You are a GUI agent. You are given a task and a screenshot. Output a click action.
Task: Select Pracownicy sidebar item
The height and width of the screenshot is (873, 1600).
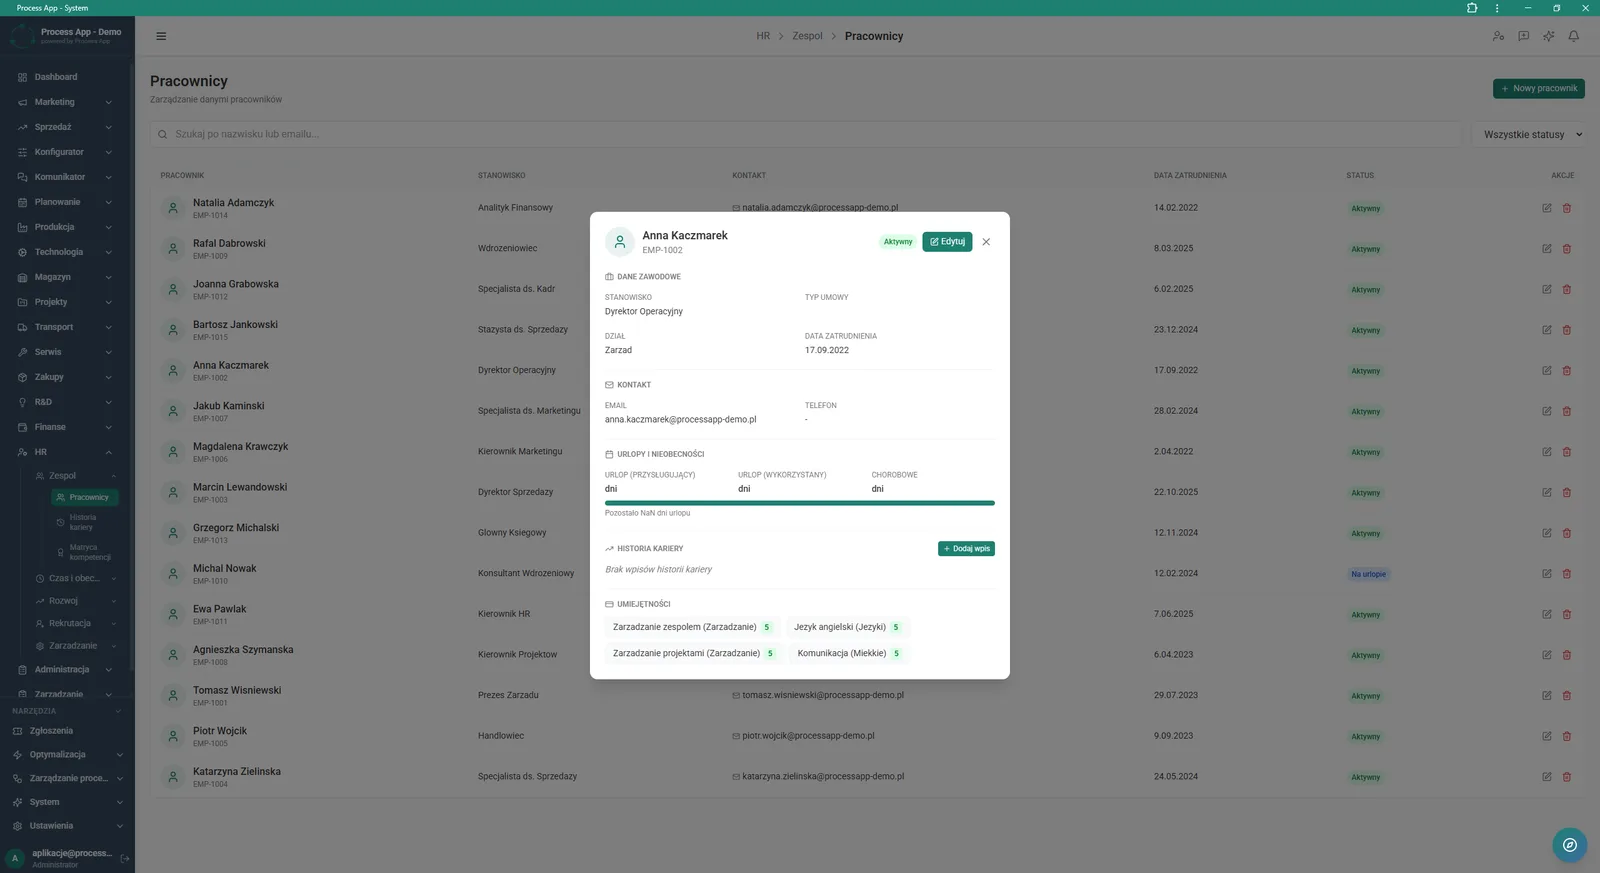pos(86,497)
